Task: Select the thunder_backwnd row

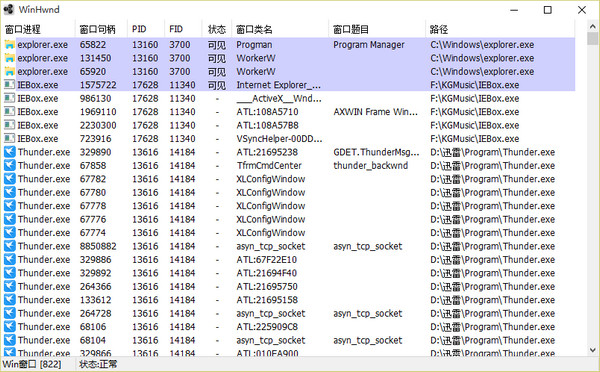Action: coord(289,165)
